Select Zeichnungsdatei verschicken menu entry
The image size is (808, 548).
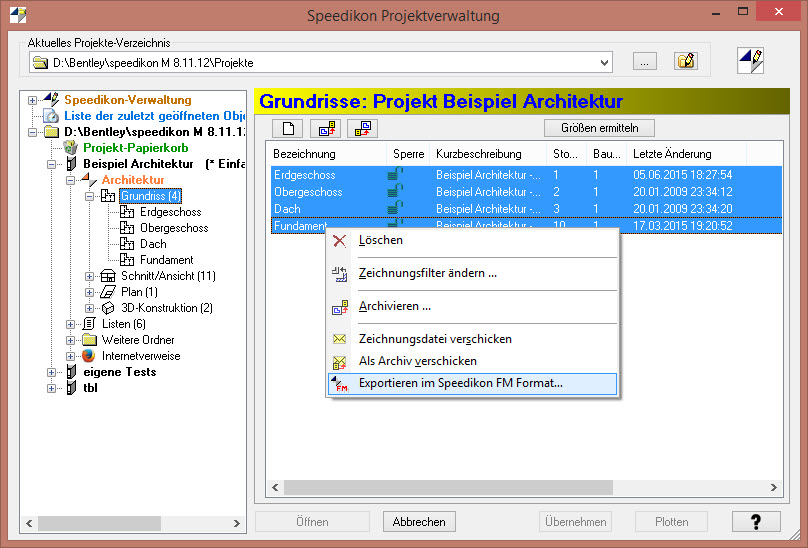tap(473, 339)
